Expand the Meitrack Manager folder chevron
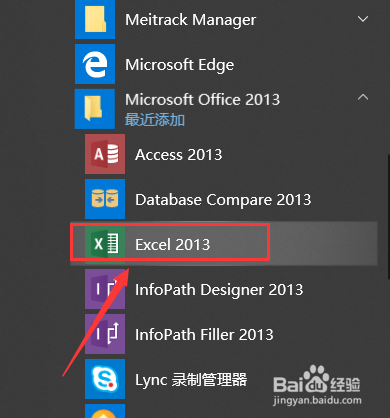This screenshot has width=390, height=418. (363, 19)
